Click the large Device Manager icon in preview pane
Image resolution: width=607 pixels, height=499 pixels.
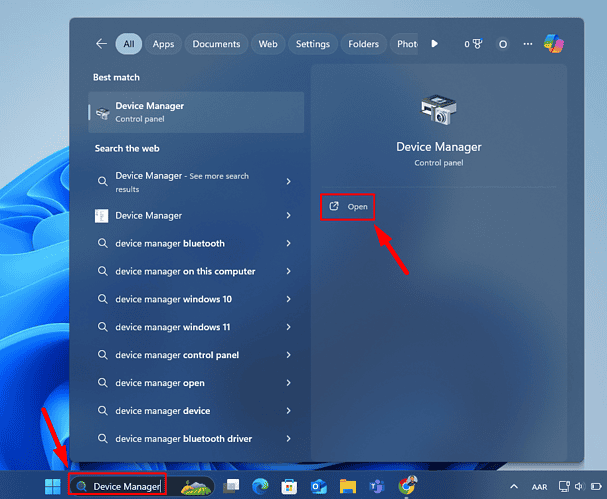tap(439, 110)
